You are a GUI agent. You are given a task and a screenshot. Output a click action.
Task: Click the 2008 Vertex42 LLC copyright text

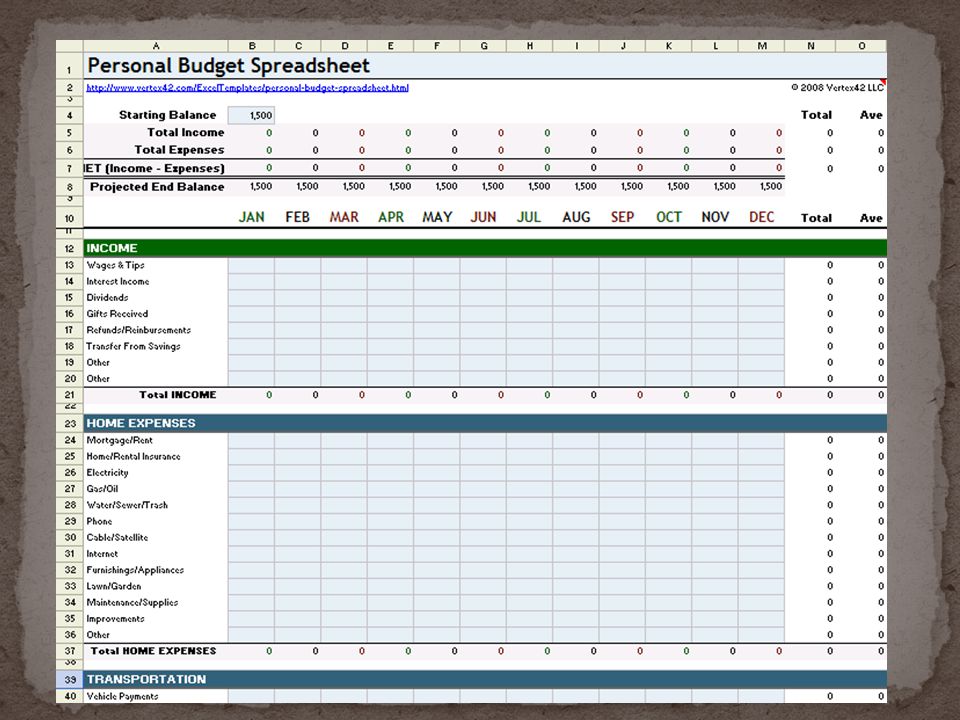pyautogui.click(x=837, y=88)
